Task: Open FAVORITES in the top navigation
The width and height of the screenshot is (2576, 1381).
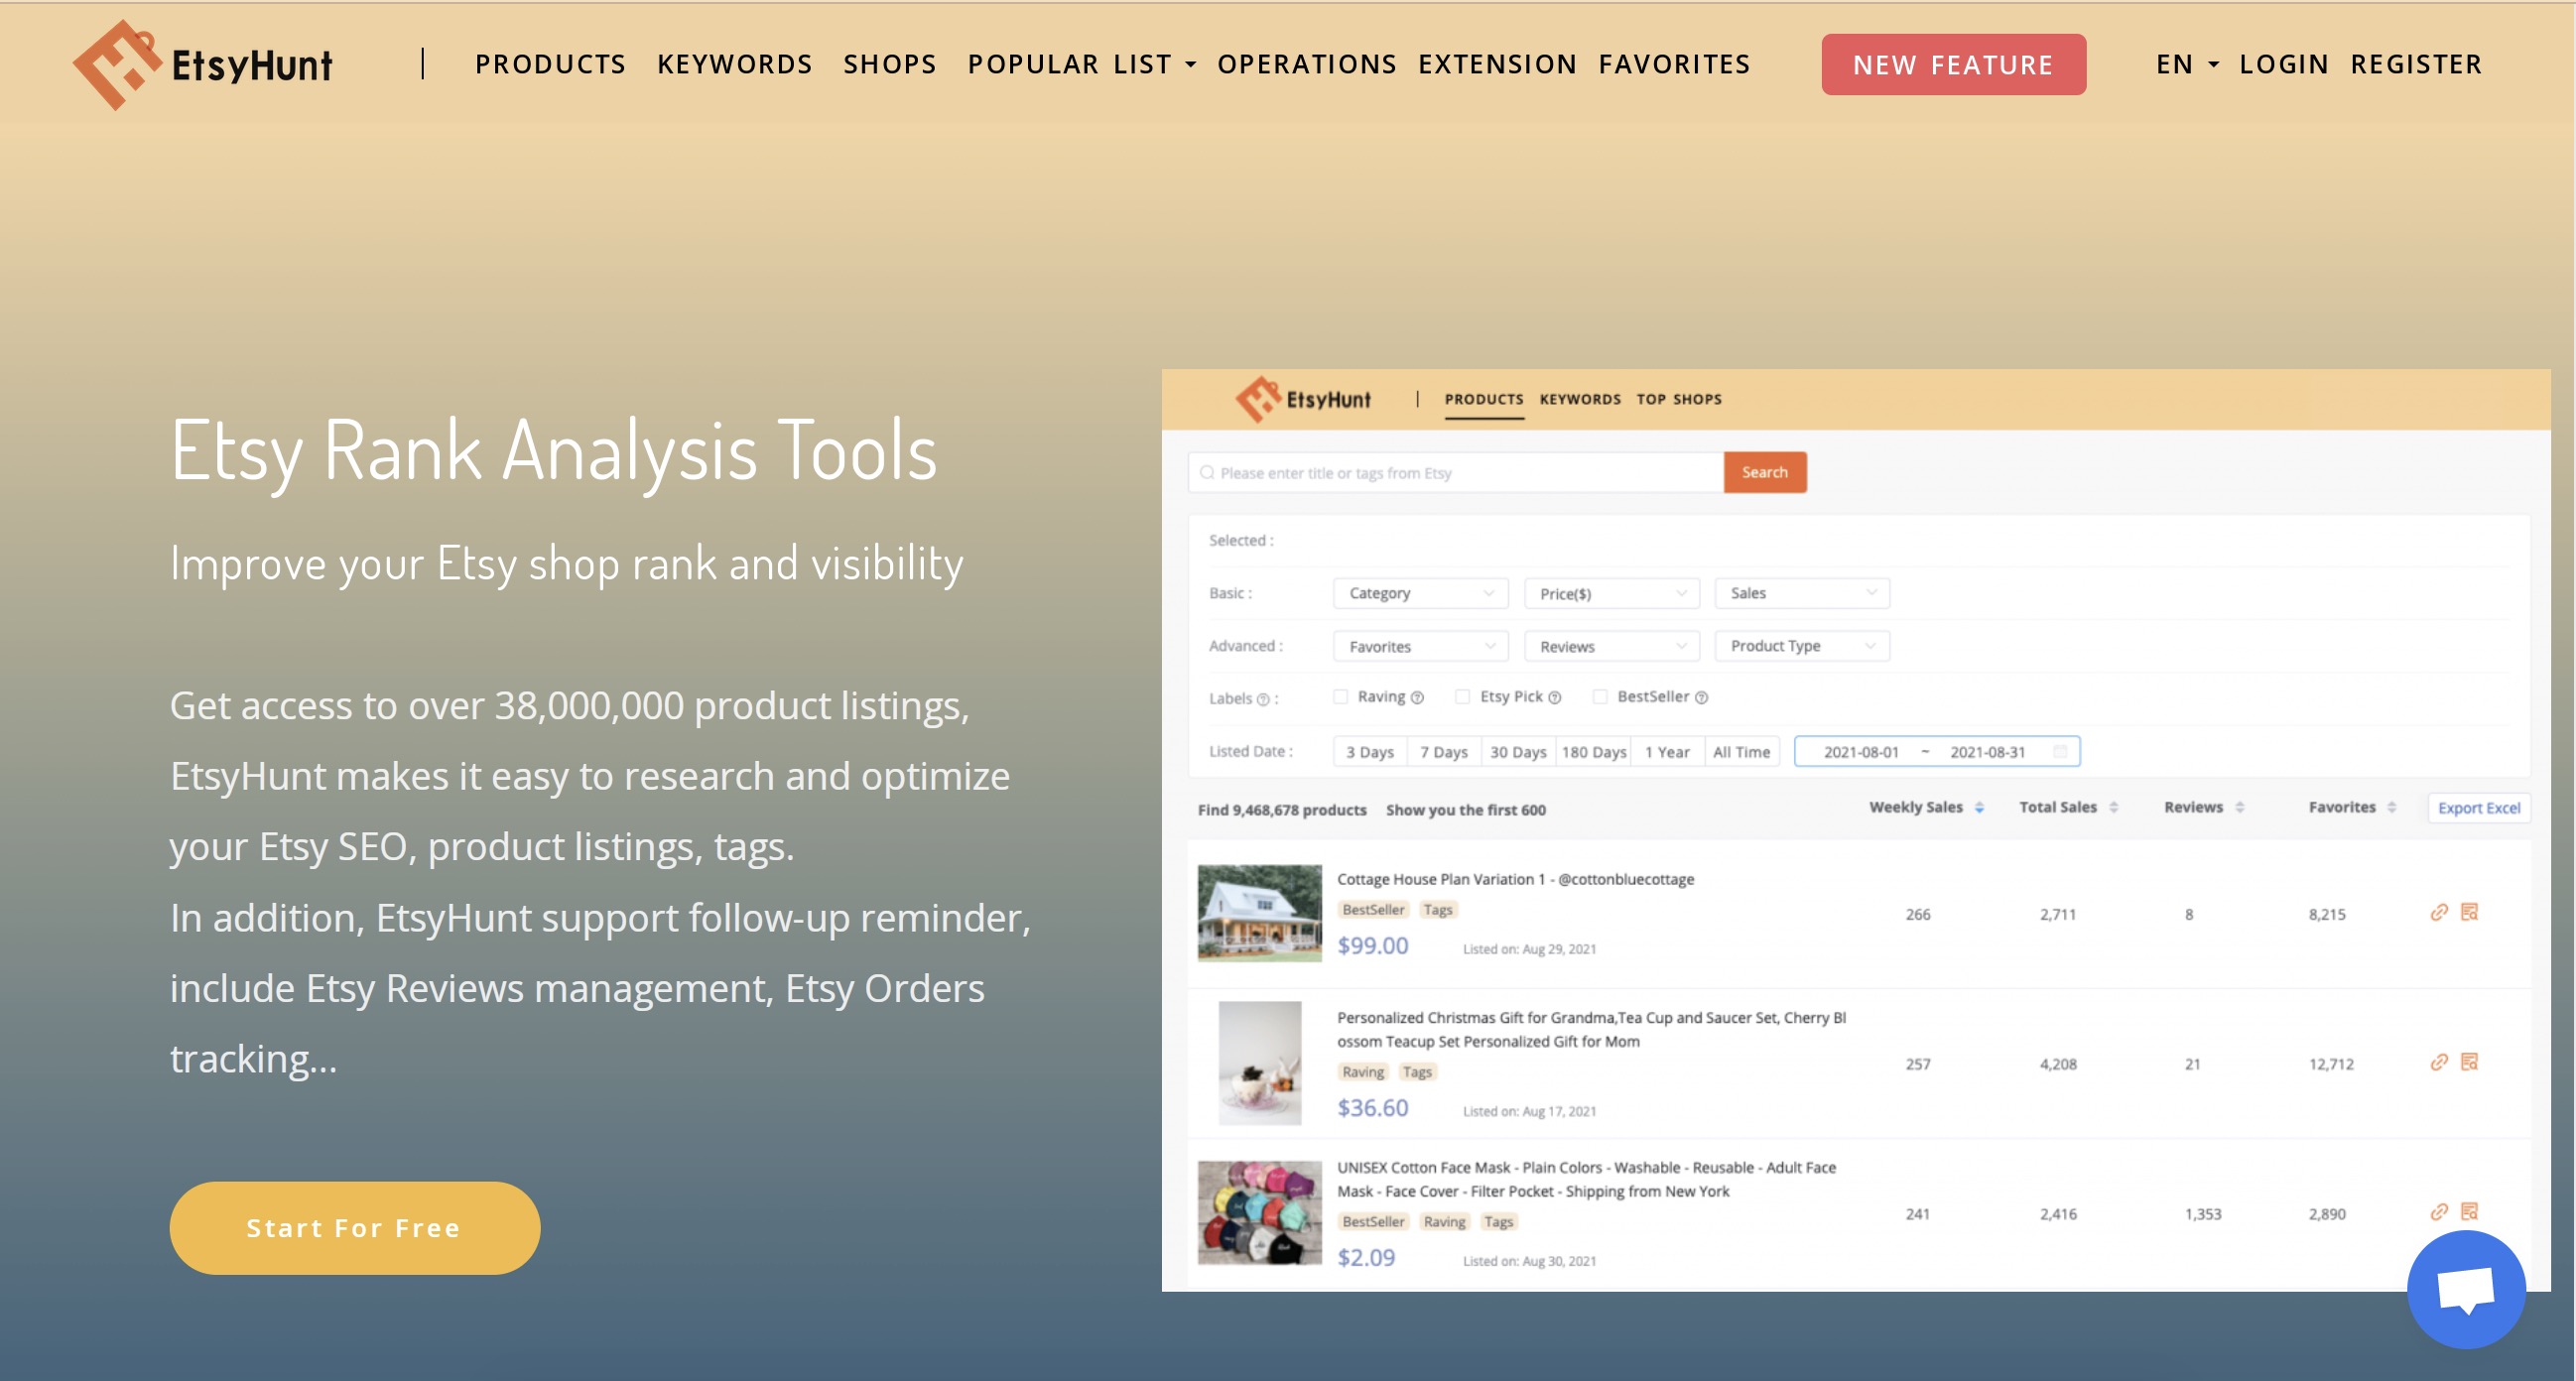Action: [x=1675, y=65]
